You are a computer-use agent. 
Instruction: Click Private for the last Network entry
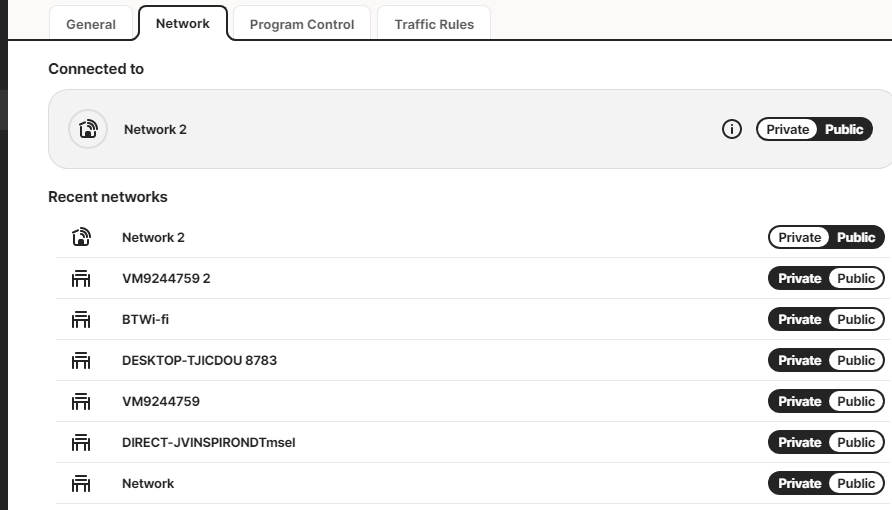pyautogui.click(x=799, y=484)
